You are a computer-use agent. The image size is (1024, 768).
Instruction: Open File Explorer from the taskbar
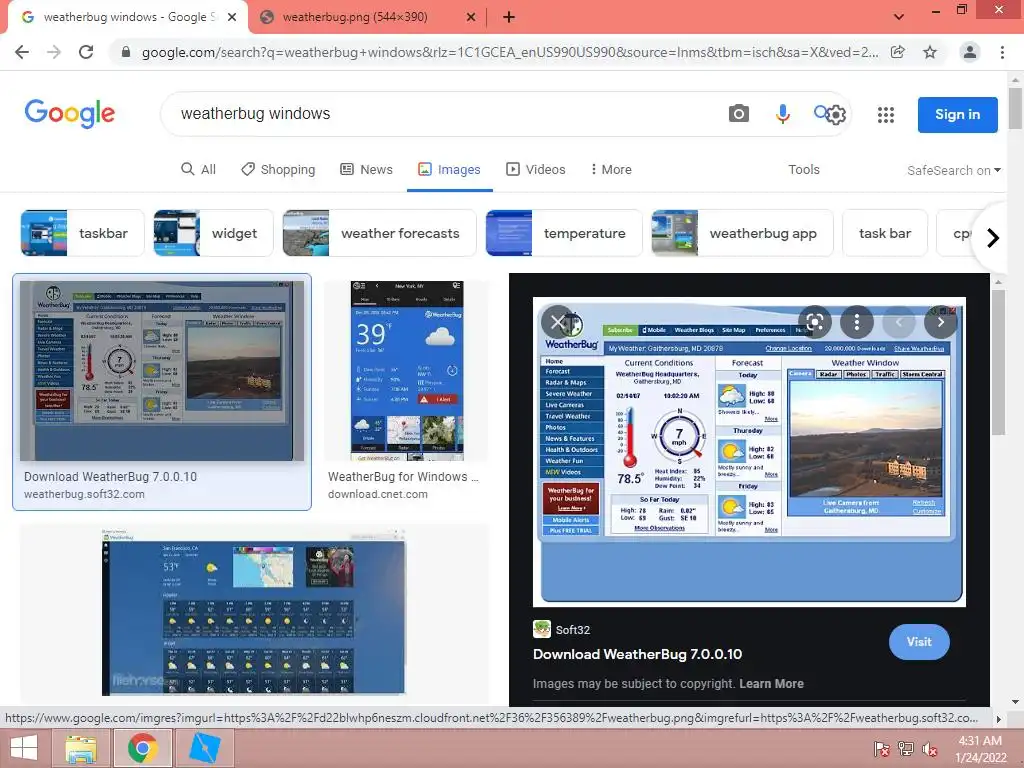tap(81, 748)
